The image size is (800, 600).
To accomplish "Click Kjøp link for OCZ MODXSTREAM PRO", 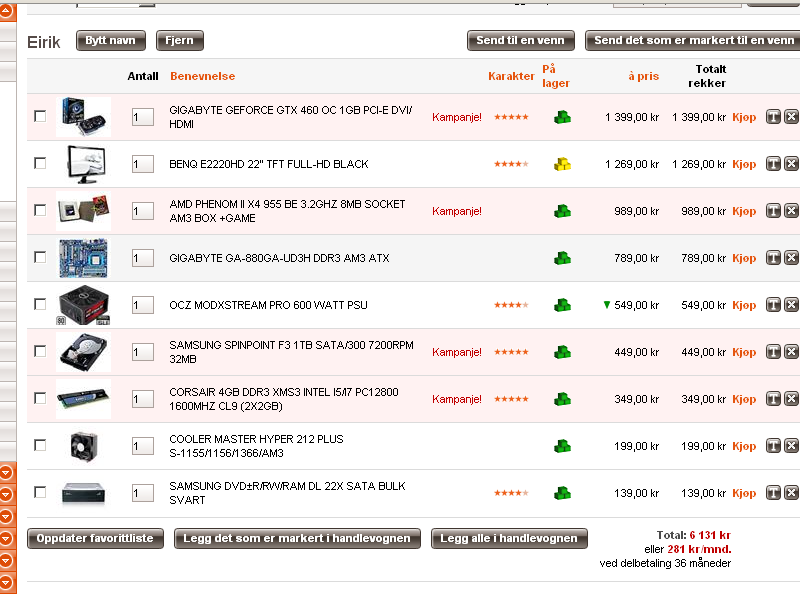I will [744, 305].
